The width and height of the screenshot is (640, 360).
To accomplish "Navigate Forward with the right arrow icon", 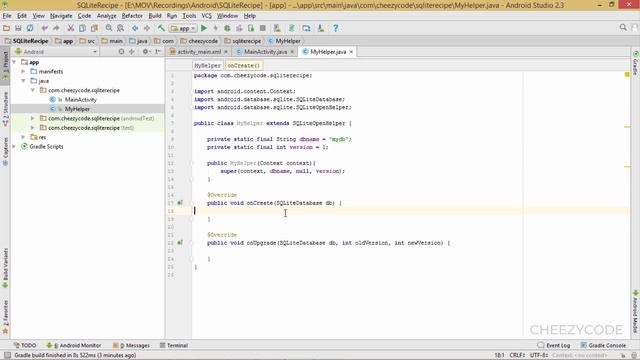I will [147, 28].
